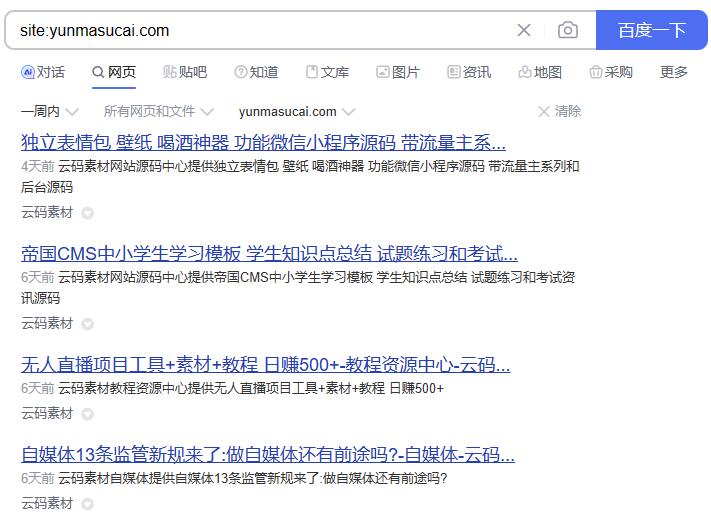Viewport: 711px width, 515px height.
Task: Open the 独立表情包 壁纸 result link
Action: [x=263, y=142]
